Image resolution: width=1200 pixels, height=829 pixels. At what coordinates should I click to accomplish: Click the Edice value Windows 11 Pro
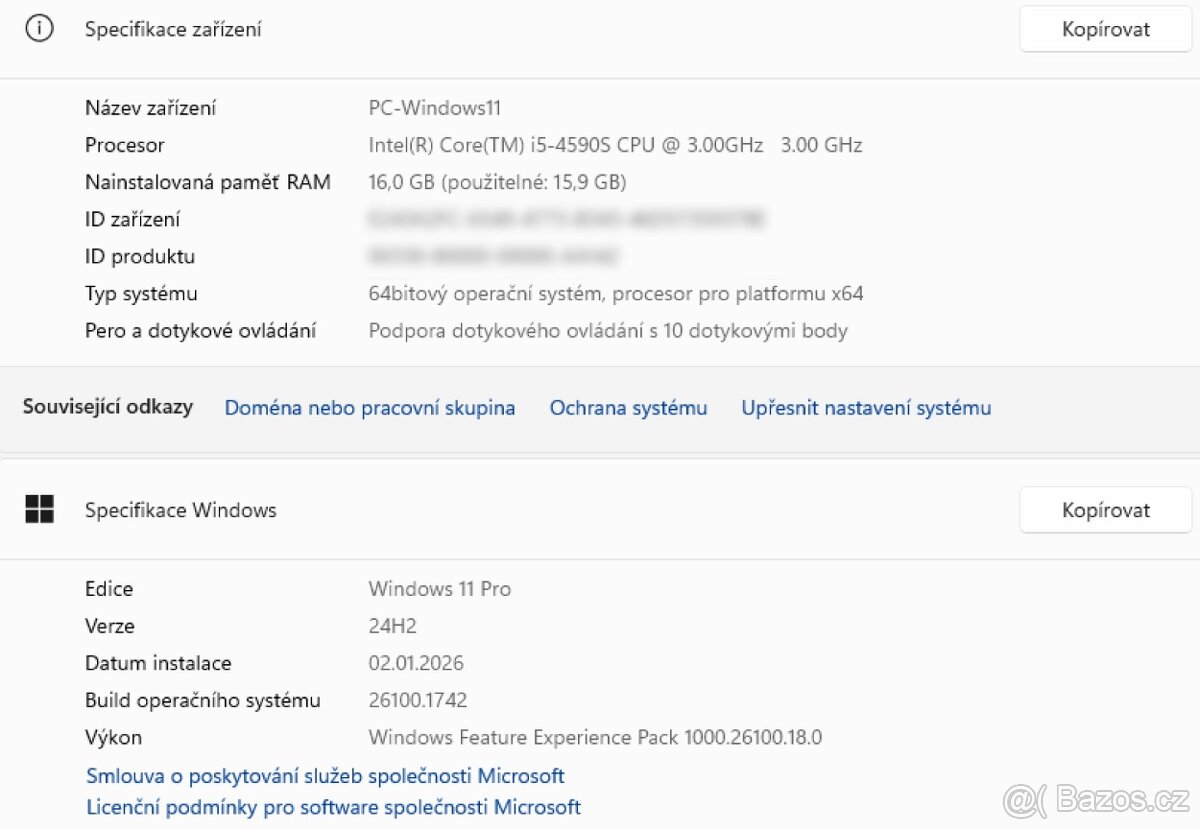[x=440, y=589]
